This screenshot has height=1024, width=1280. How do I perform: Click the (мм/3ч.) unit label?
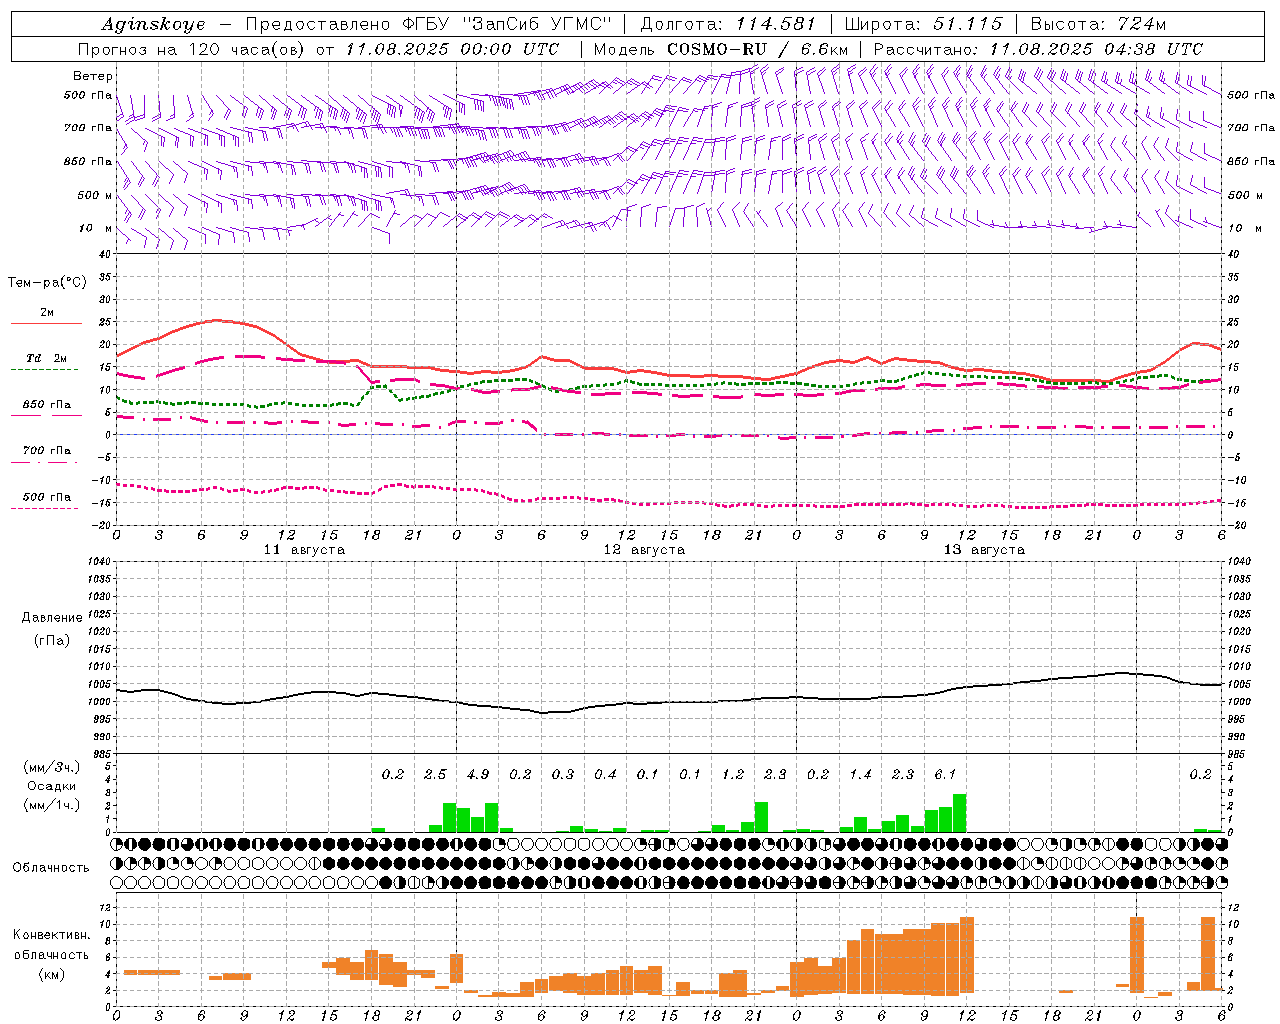coord(52,767)
